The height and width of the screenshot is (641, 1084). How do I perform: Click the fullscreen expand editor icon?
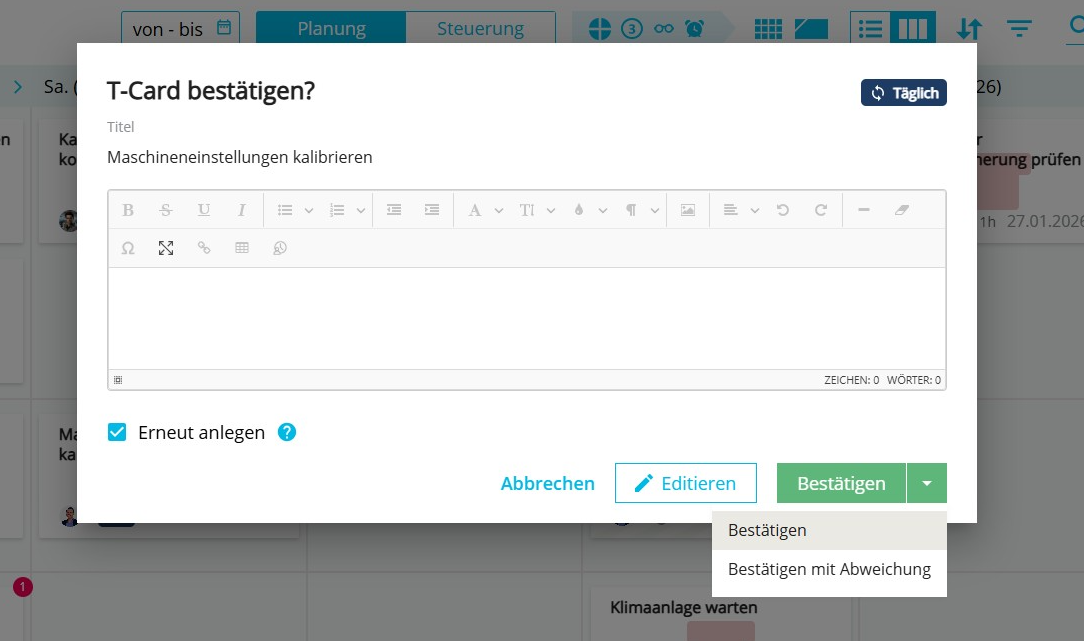coord(166,248)
